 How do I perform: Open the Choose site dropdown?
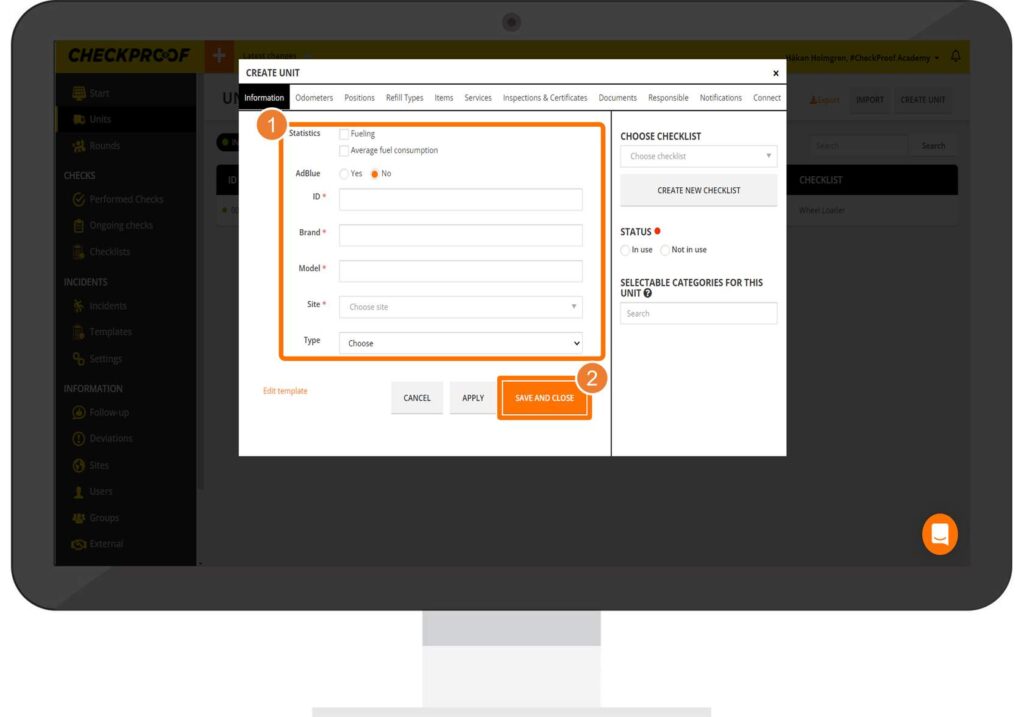pyautogui.click(x=460, y=307)
